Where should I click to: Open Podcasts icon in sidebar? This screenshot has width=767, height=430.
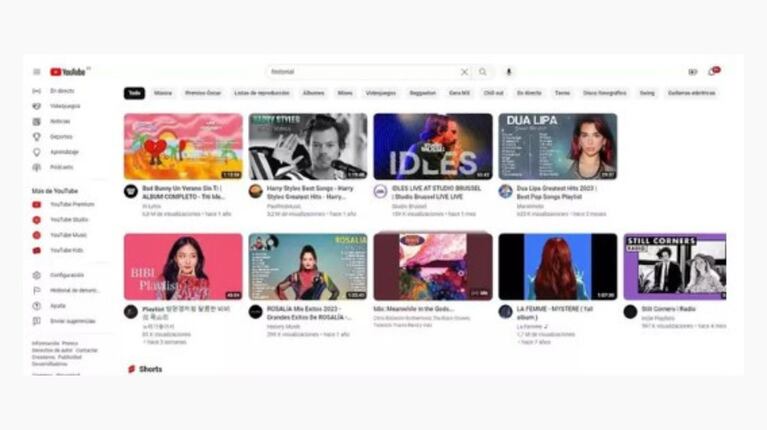(37, 167)
